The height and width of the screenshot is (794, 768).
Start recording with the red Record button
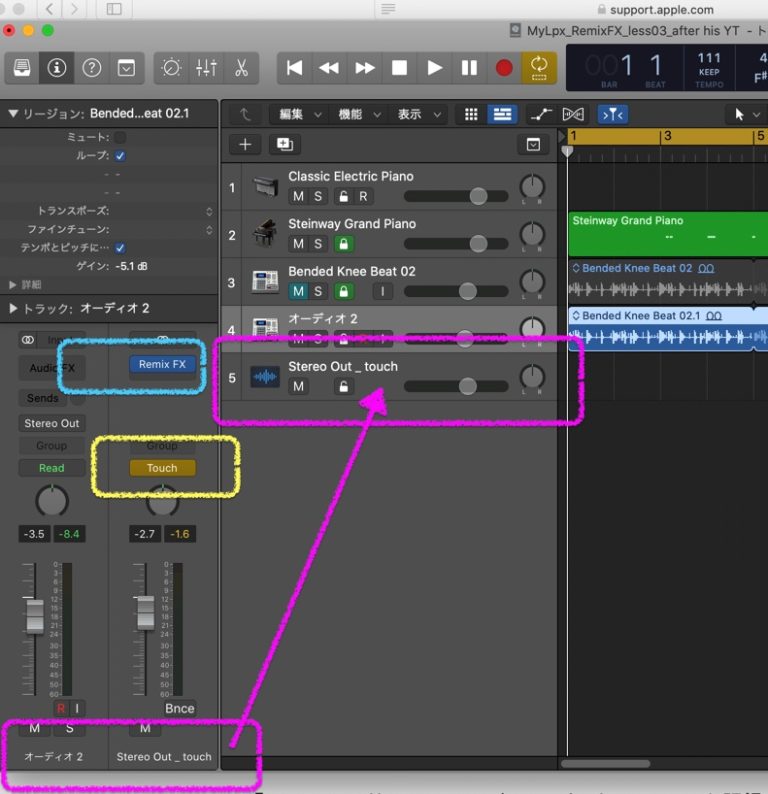pos(504,67)
